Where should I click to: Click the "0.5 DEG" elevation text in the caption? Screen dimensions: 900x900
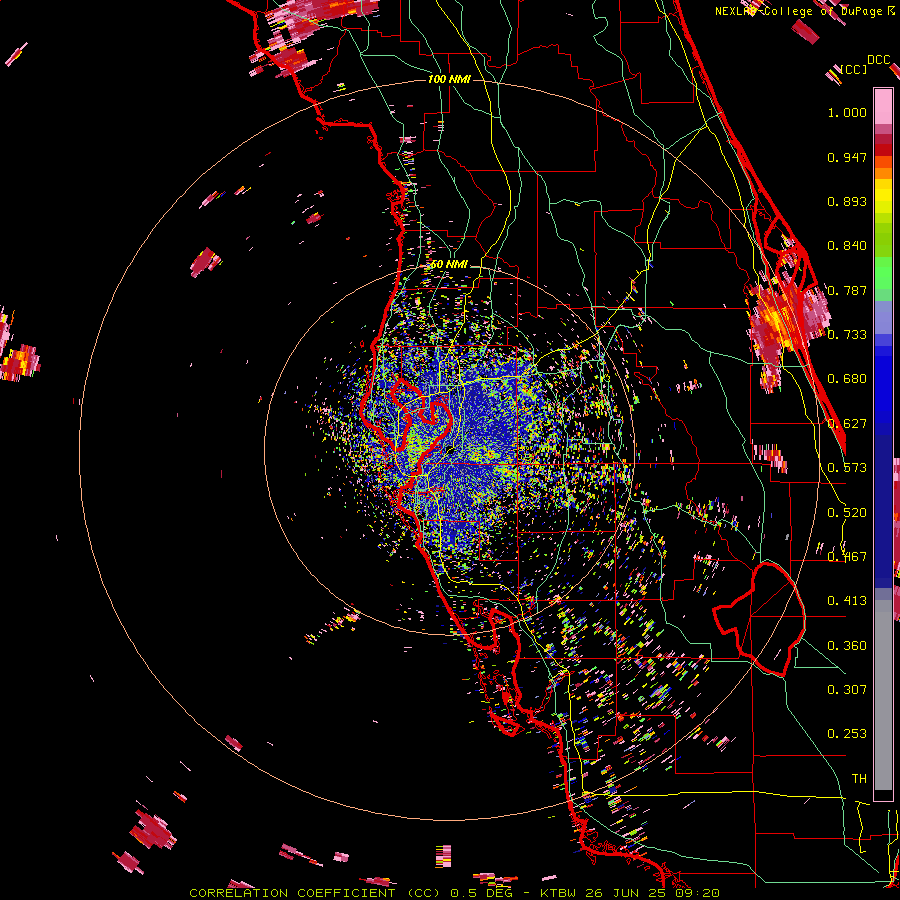(480, 893)
